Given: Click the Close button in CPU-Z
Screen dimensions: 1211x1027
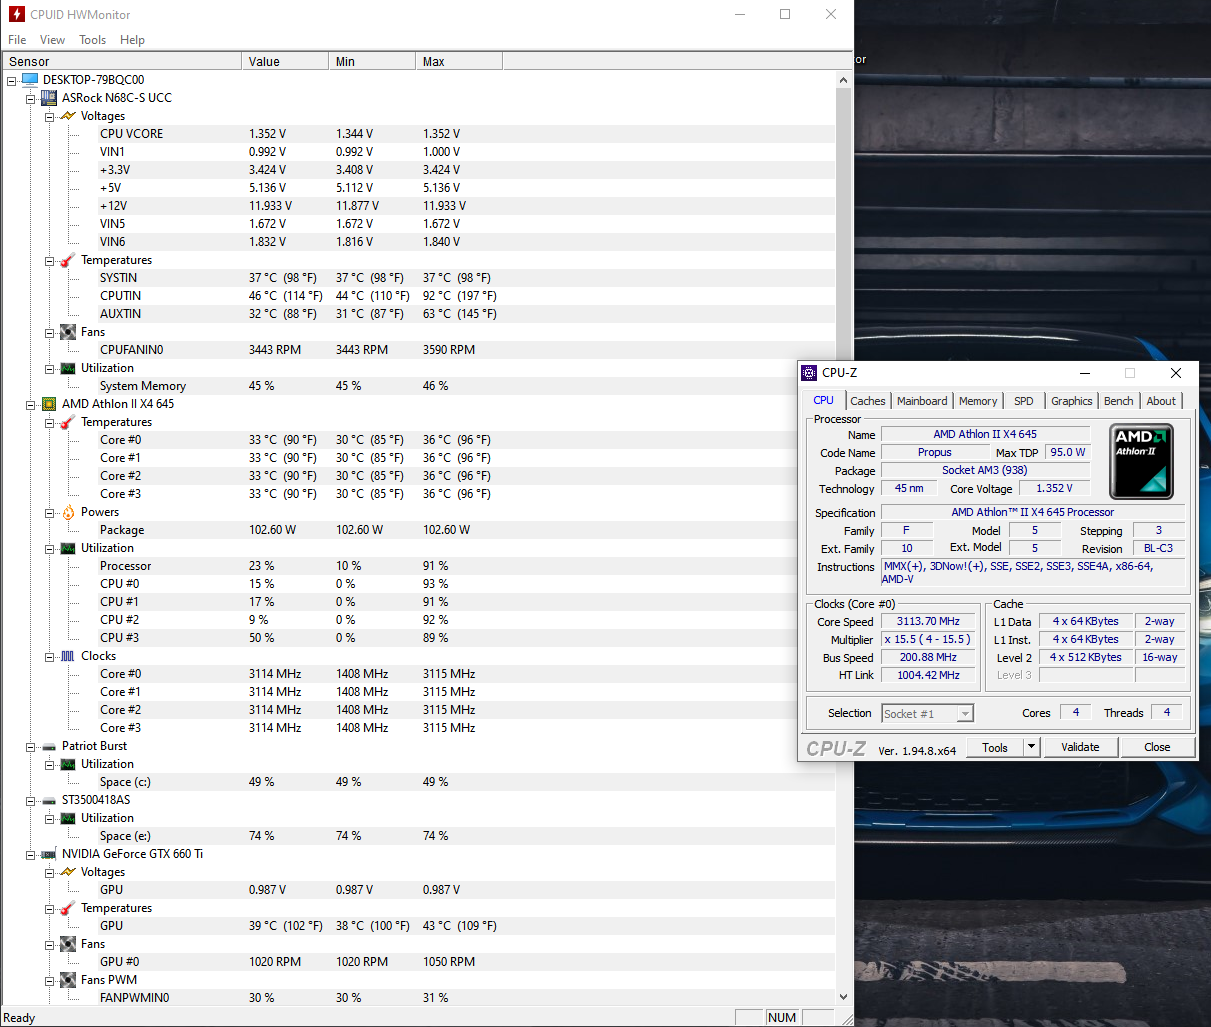Looking at the screenshot, I should click(1156, 747).
